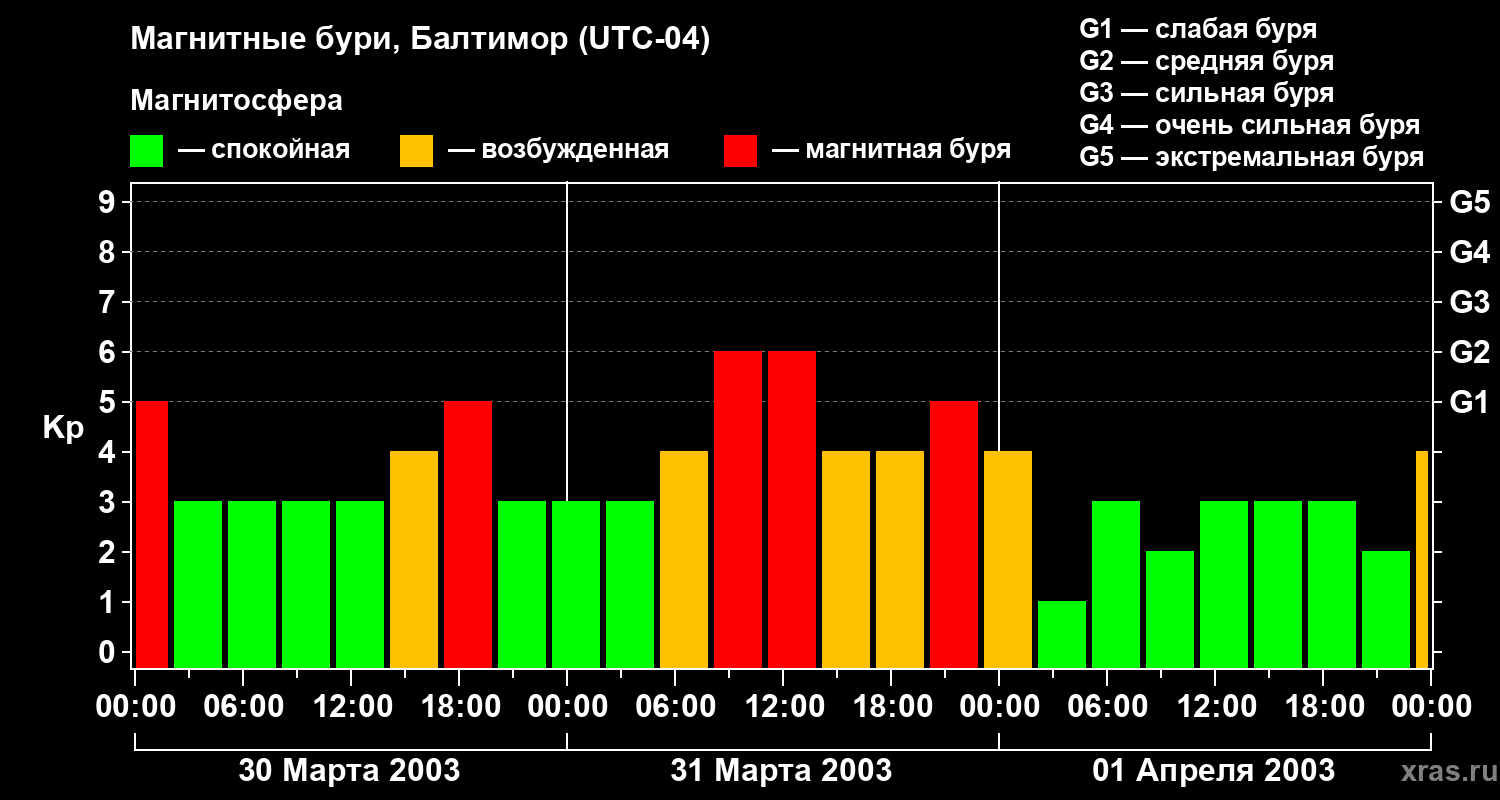Click the green bar at 21:00 30 Марта
The image size is (1500, 800).
coord(522,584)
